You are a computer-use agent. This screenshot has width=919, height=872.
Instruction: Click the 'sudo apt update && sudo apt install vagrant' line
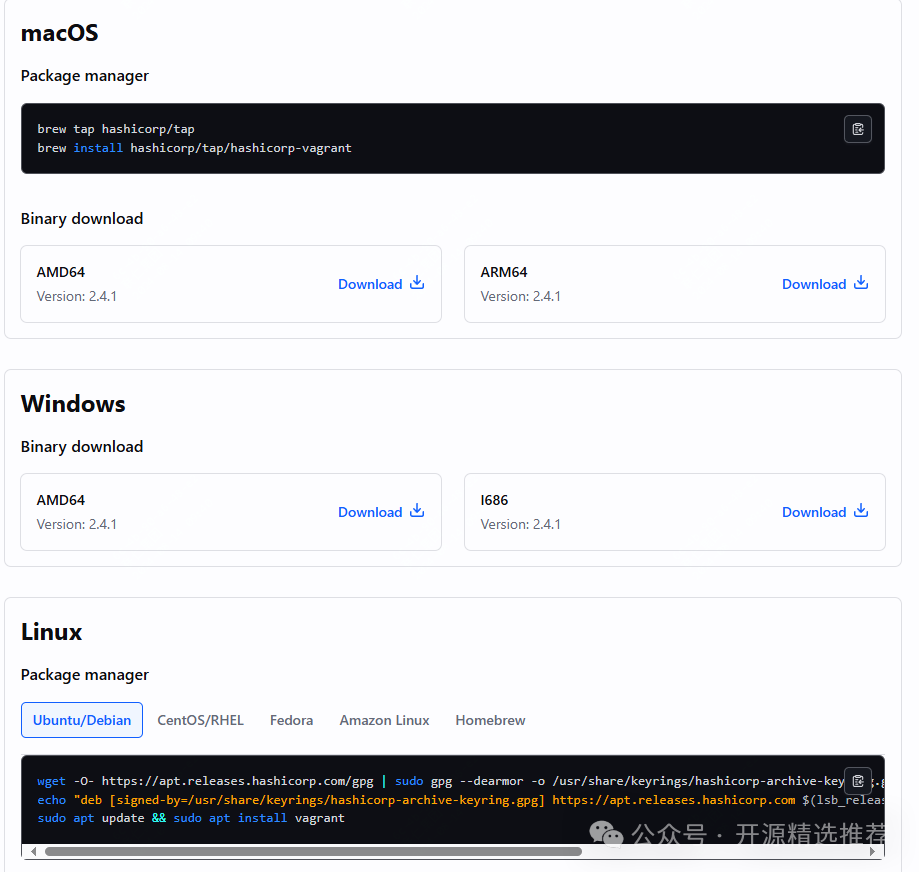pos(191,818)
